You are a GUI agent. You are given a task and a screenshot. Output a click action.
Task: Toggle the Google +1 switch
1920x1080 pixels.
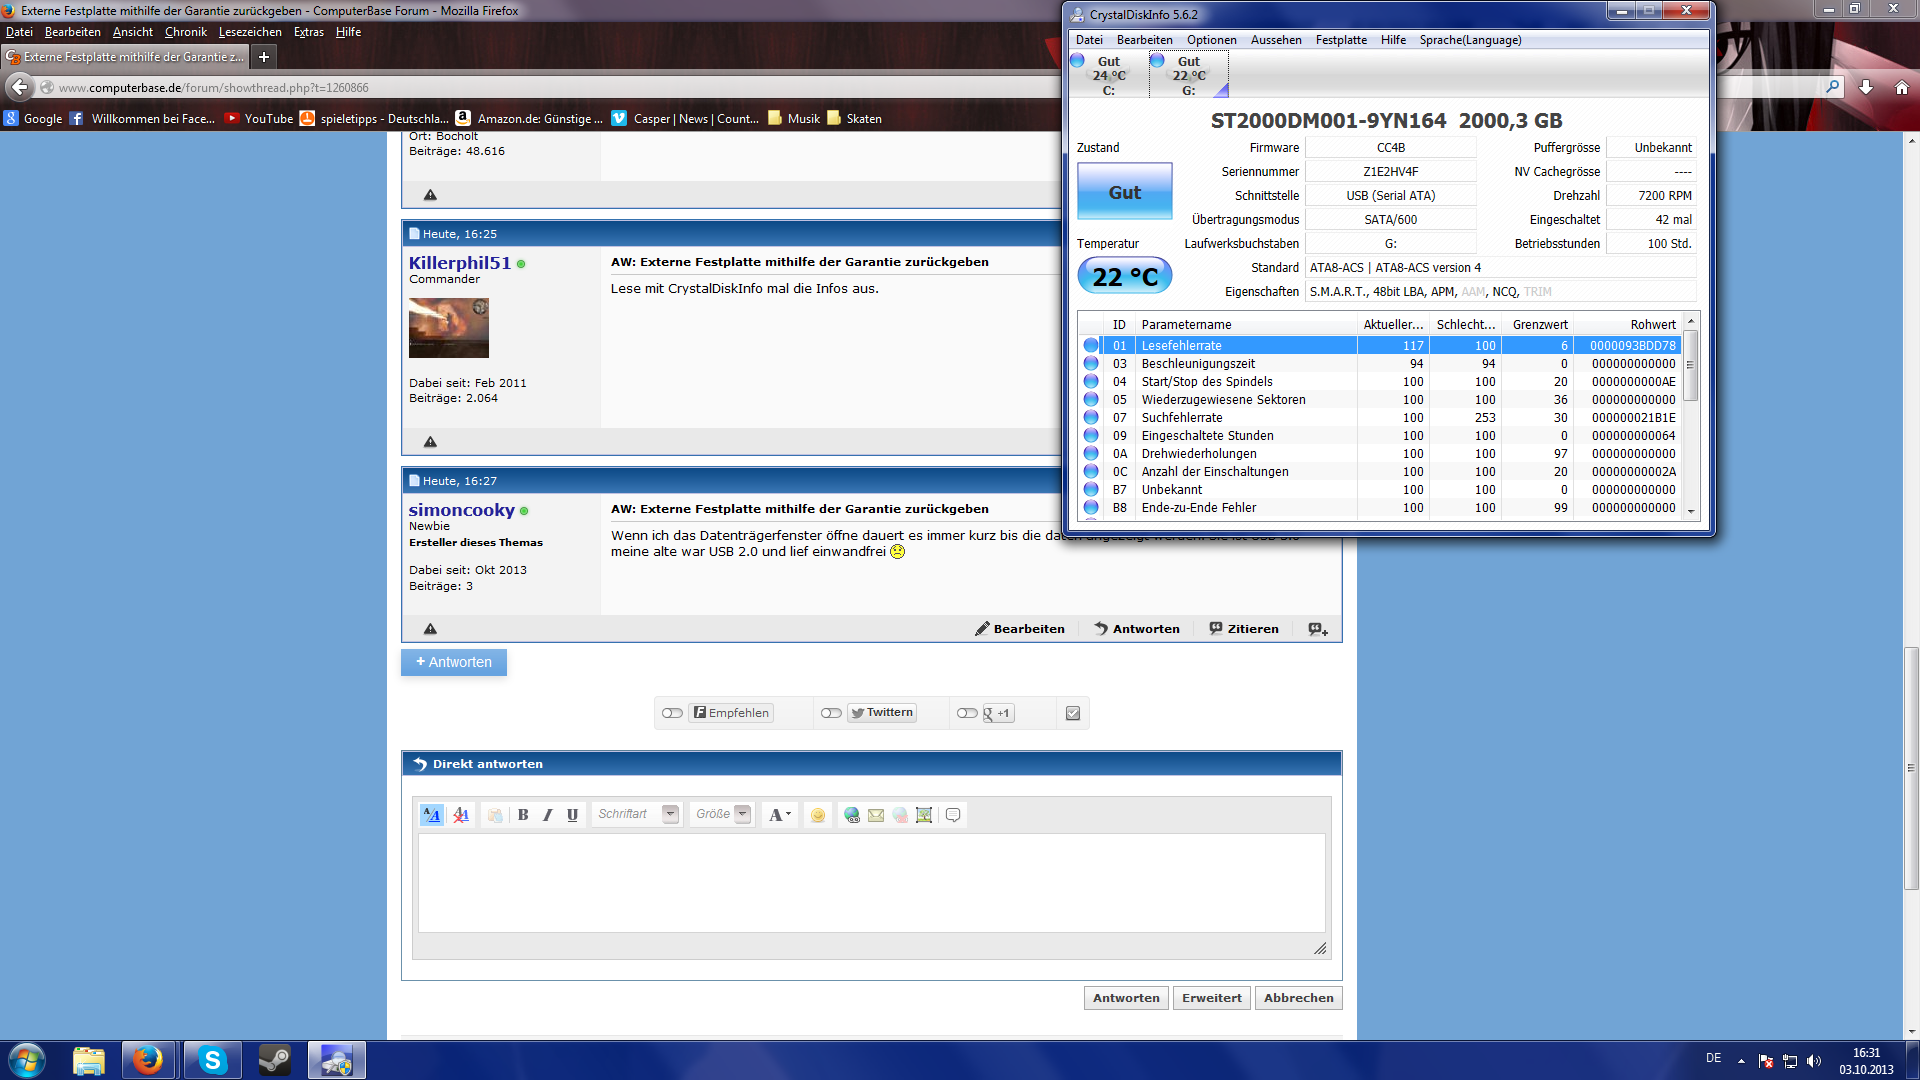(967, 713)
